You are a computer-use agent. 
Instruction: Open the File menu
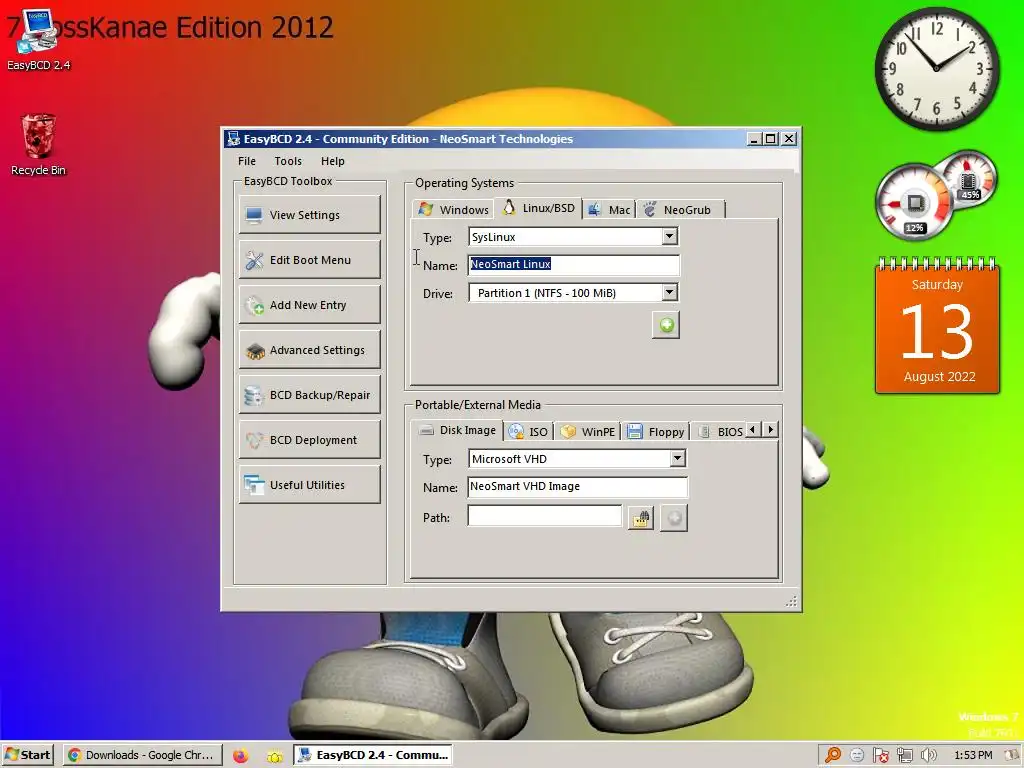(247, 161)
